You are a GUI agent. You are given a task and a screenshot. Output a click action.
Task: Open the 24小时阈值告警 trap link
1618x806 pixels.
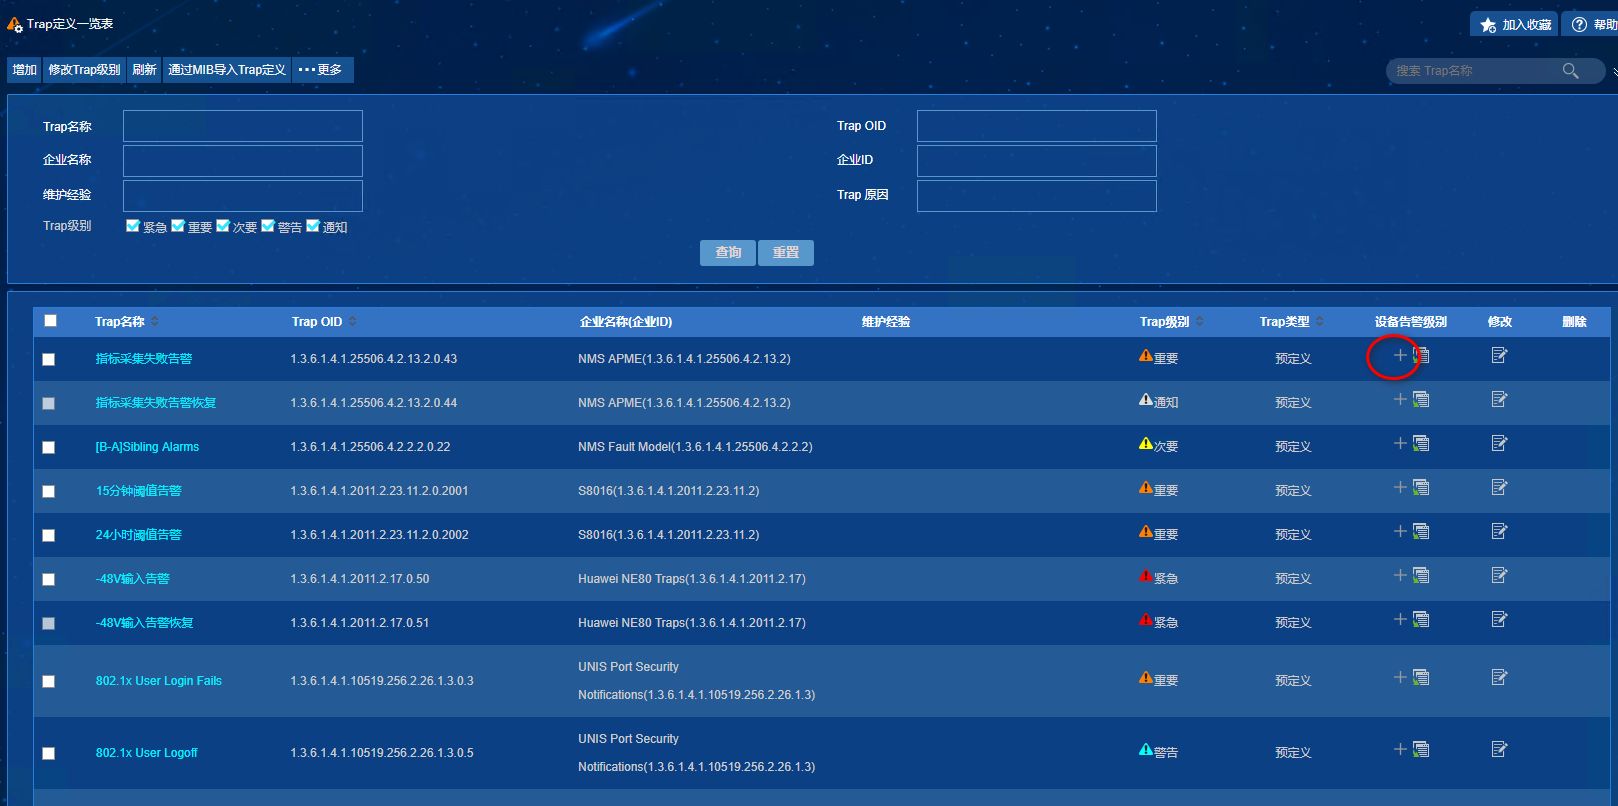pos(139,535)
